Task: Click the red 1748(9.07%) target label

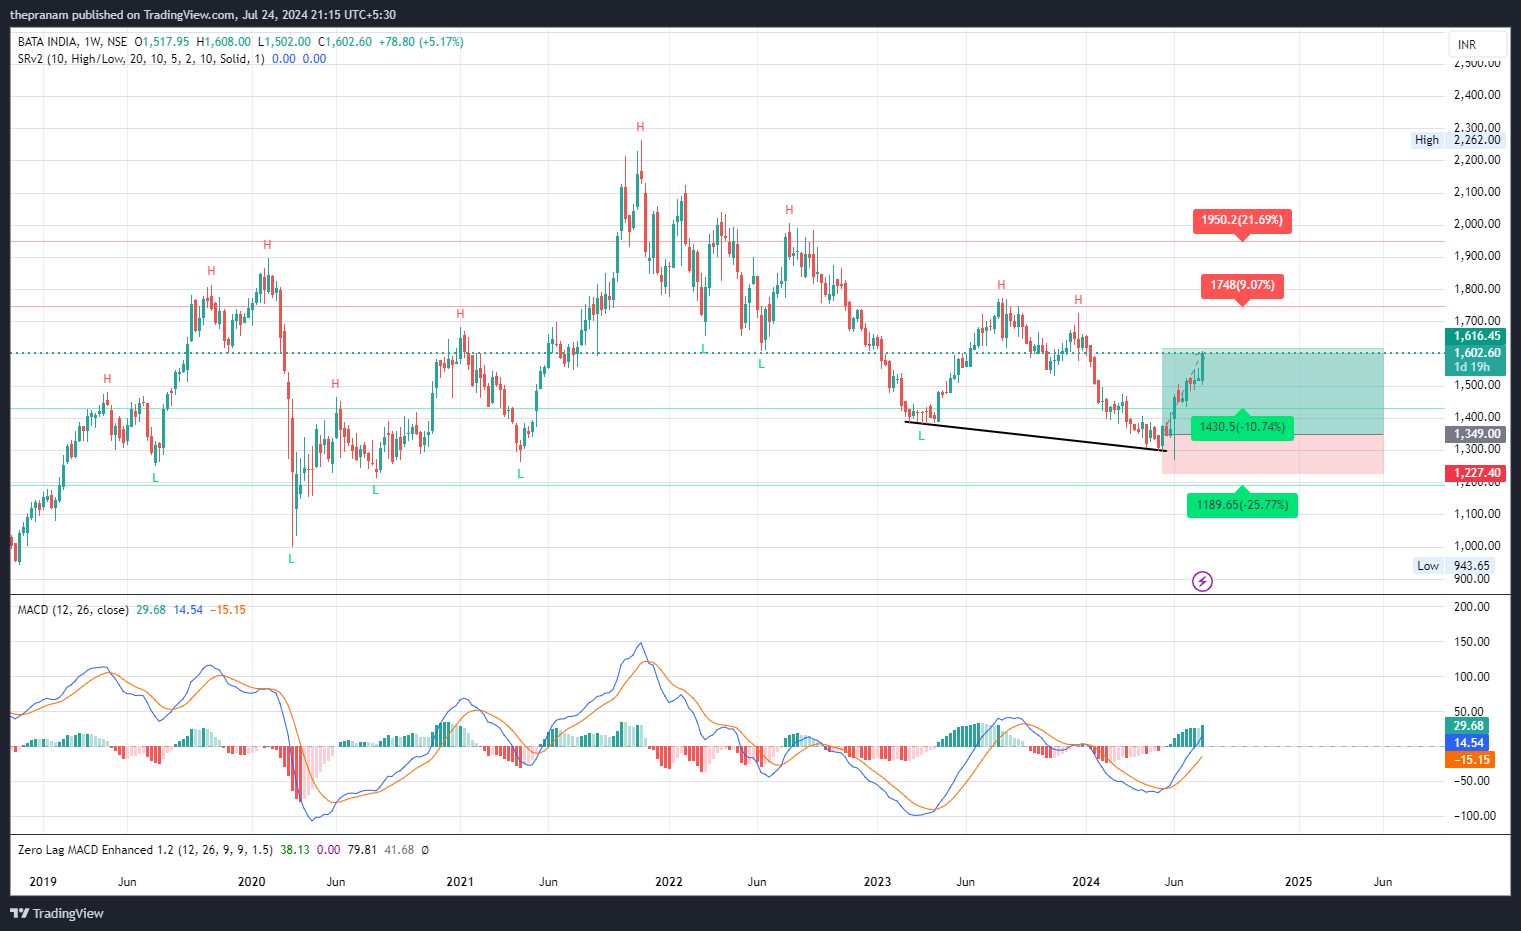Action: pyautogui.click(x=1242, y=285)
